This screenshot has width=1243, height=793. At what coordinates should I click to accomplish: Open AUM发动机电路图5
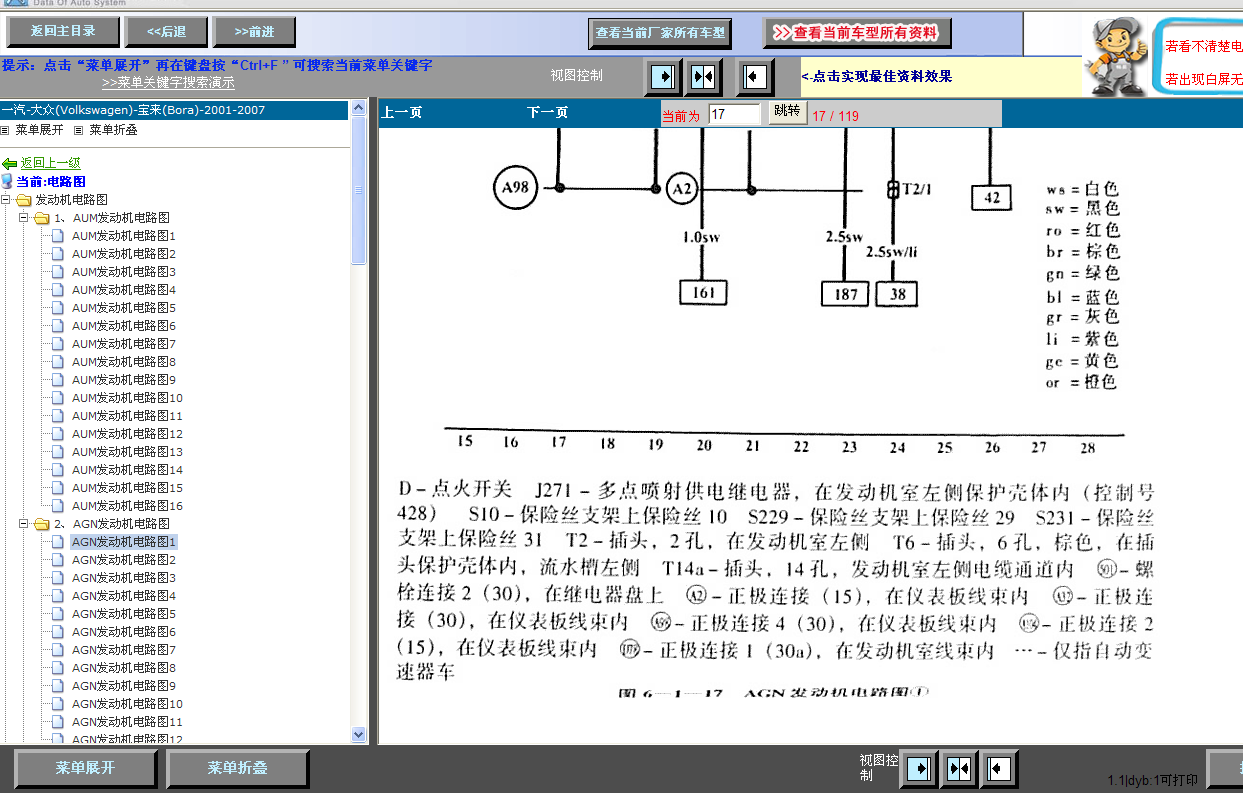(123, 308)
